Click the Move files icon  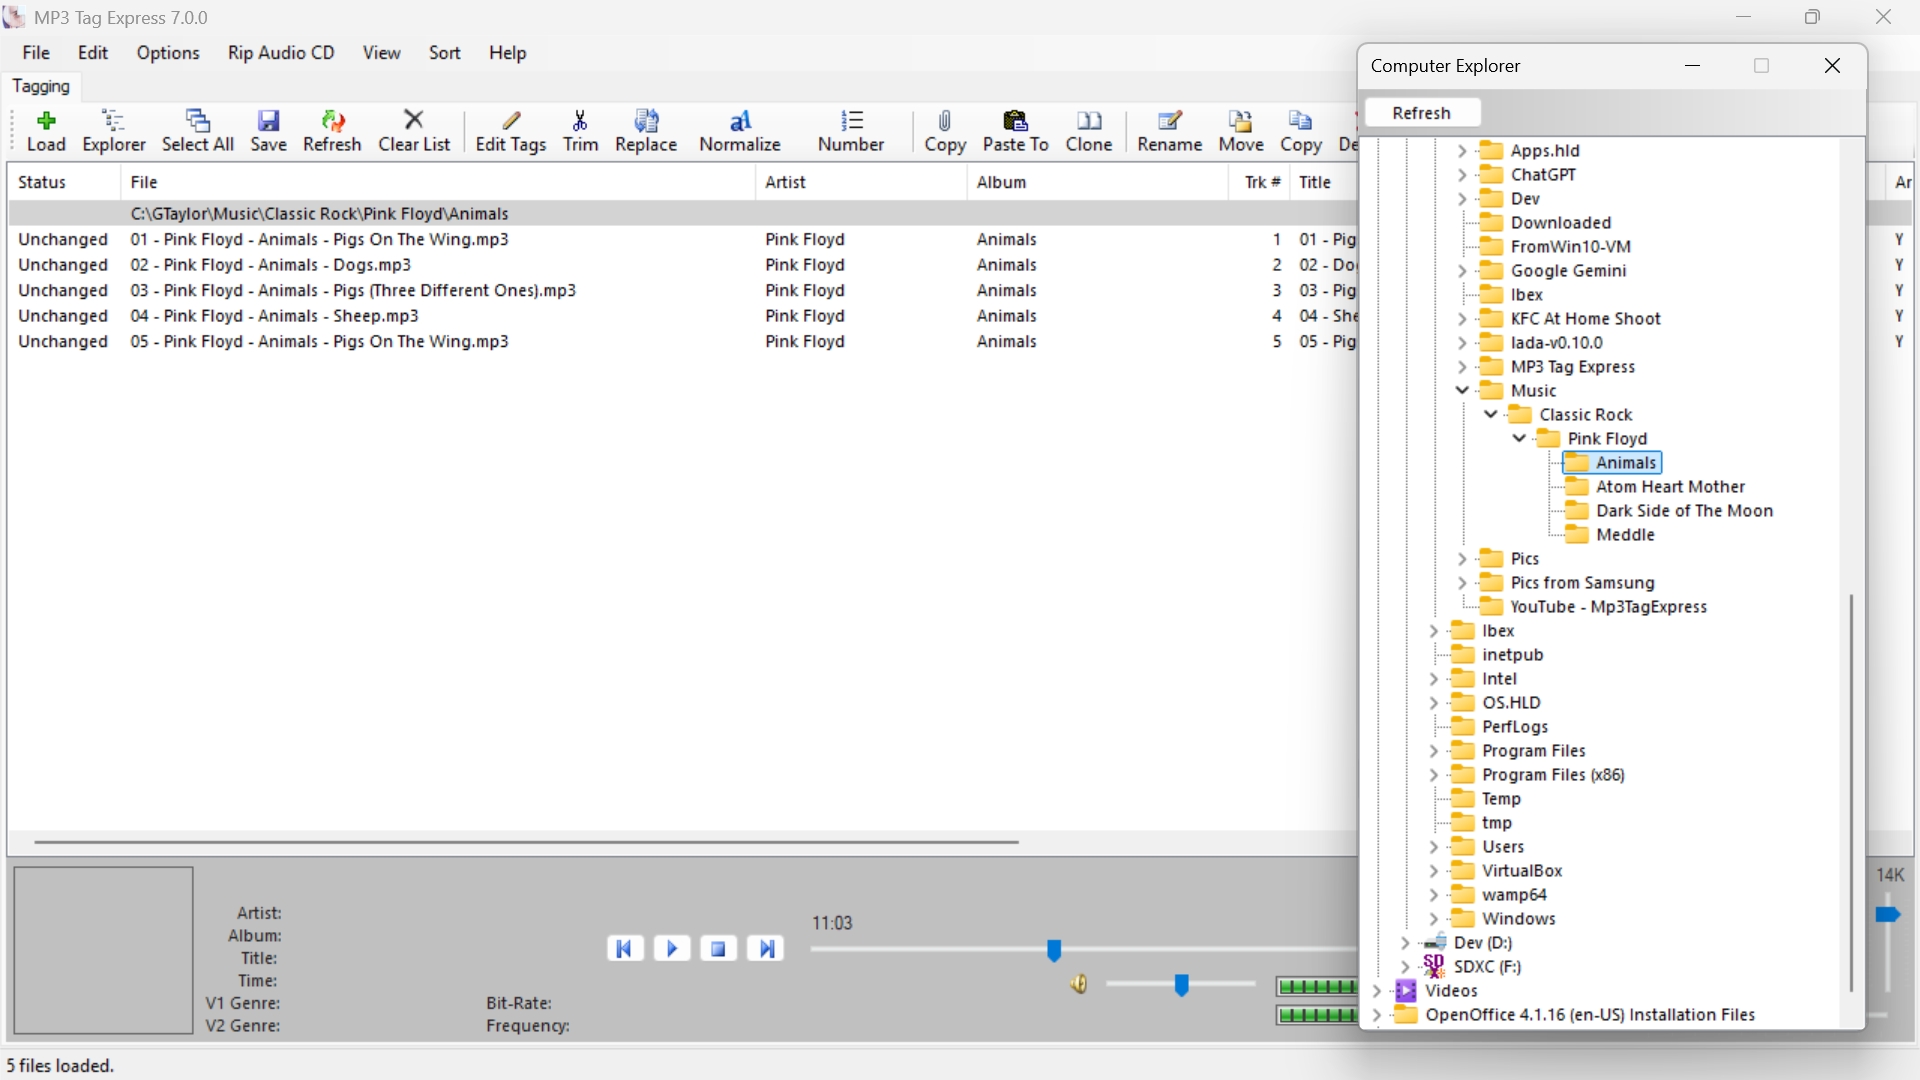click(x=1241, y=131)
